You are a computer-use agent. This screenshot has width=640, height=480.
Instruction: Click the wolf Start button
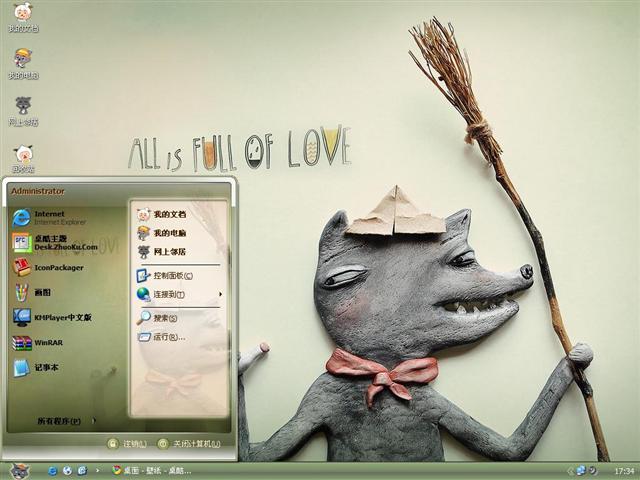(x=19, y=471)
